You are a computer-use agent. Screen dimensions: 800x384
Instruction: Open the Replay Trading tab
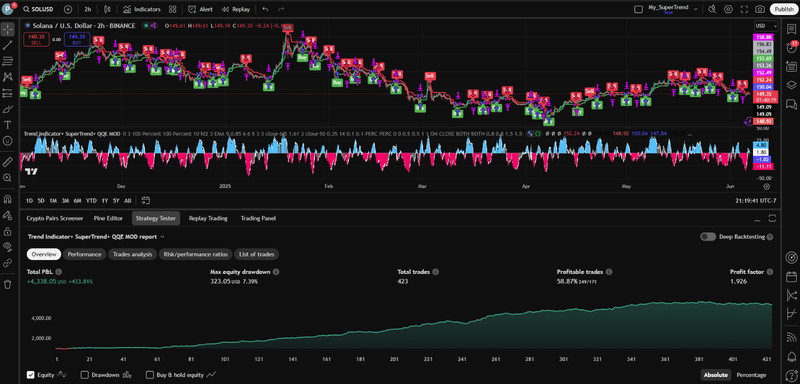tap(208, 218)
